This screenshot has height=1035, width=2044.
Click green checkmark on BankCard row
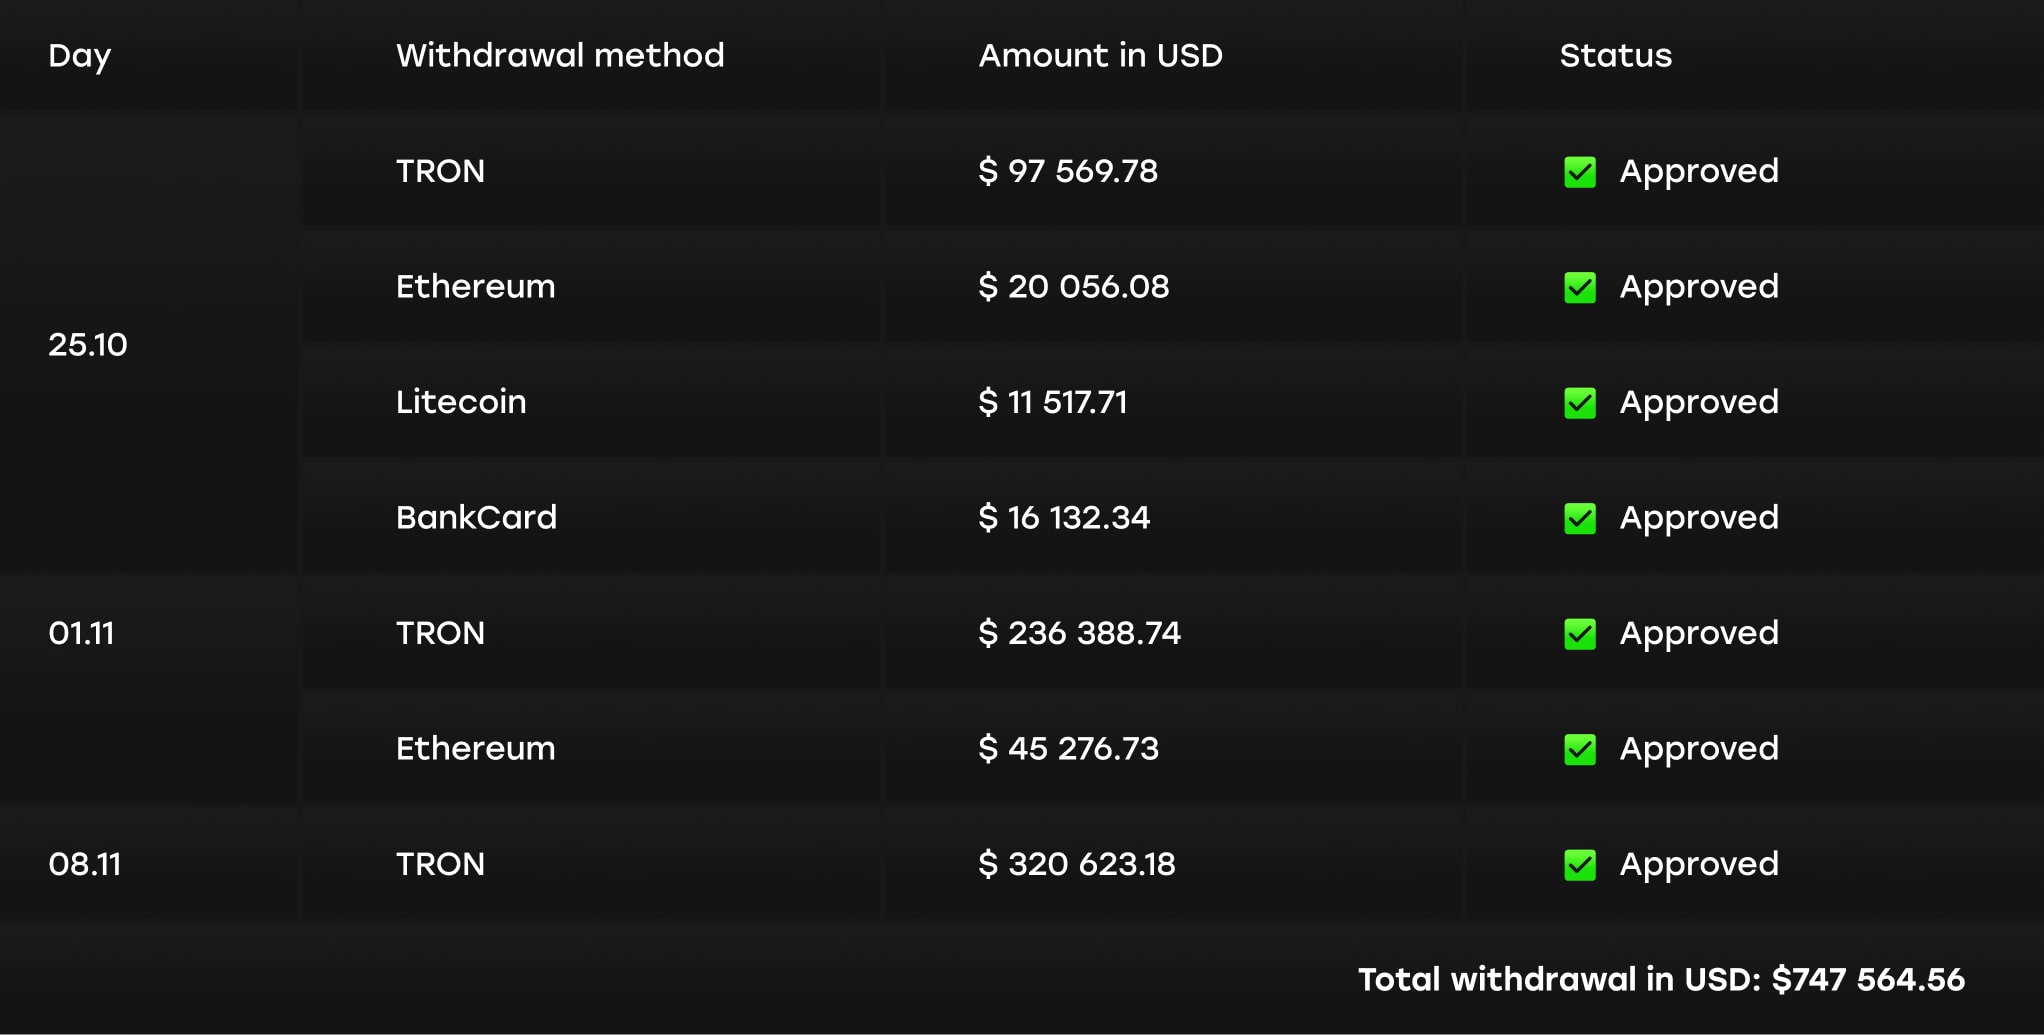pyautogui.click(x=1580, y=519)
